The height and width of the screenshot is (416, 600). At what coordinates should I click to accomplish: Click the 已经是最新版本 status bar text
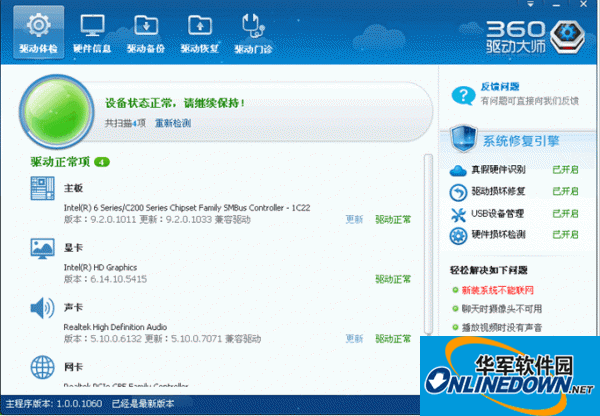click(143, 403)
